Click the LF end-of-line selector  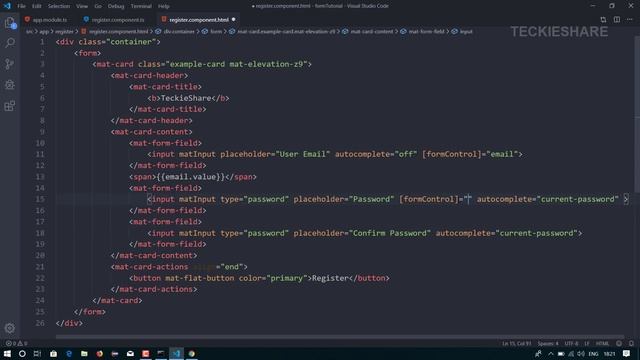coord(587,344)
